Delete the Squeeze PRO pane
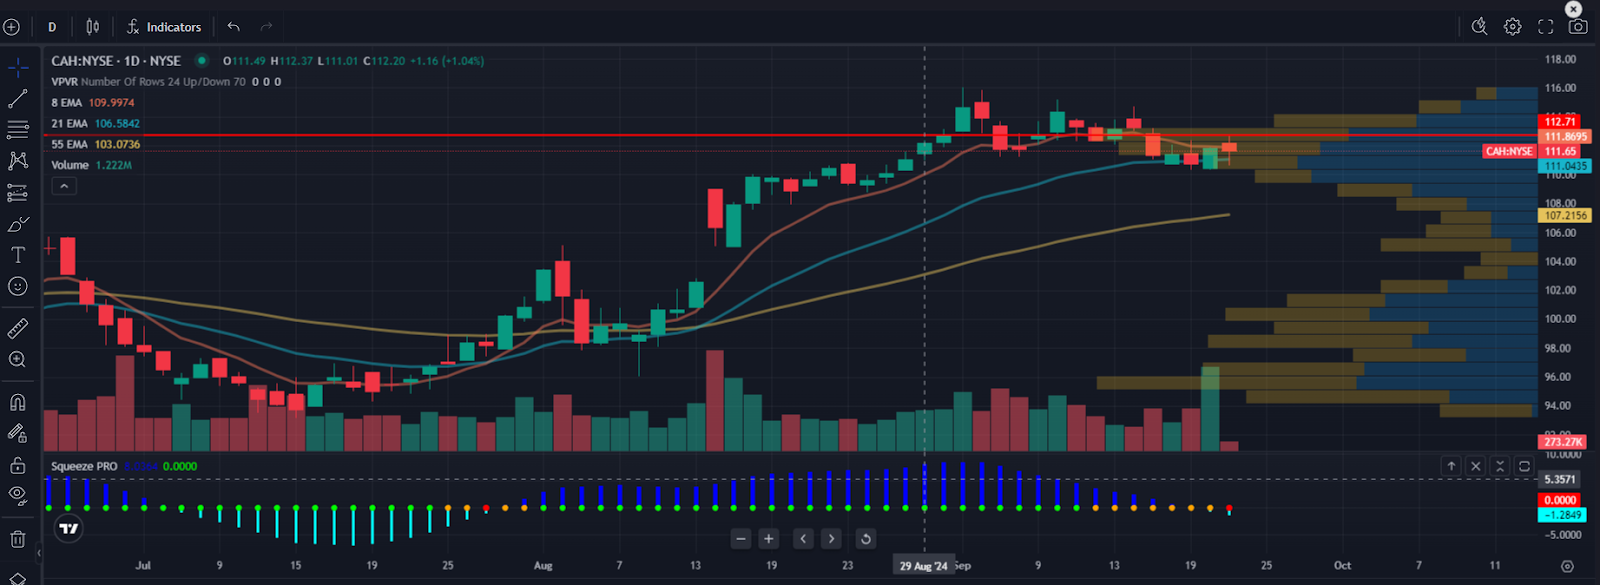 (1476, 466)
